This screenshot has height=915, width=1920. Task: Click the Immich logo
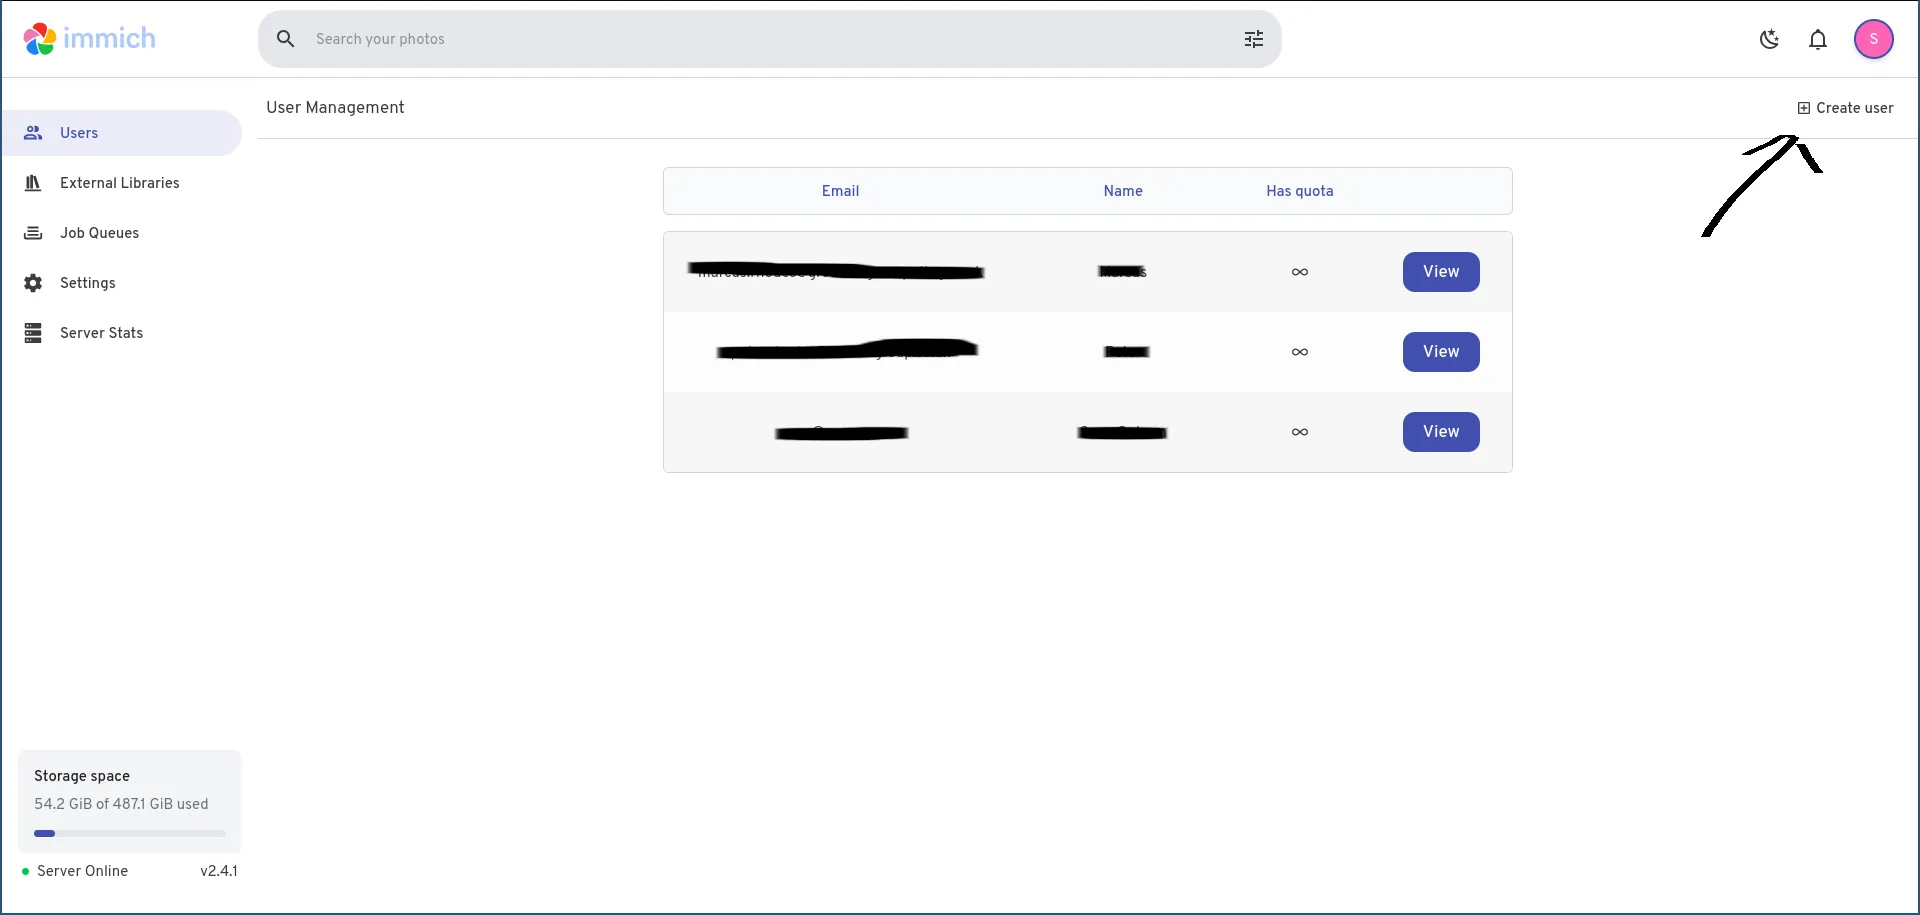point(88,38)
